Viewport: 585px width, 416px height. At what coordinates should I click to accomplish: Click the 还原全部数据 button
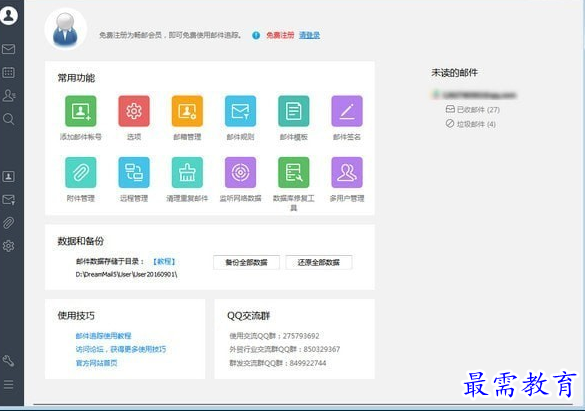point(319,262)
